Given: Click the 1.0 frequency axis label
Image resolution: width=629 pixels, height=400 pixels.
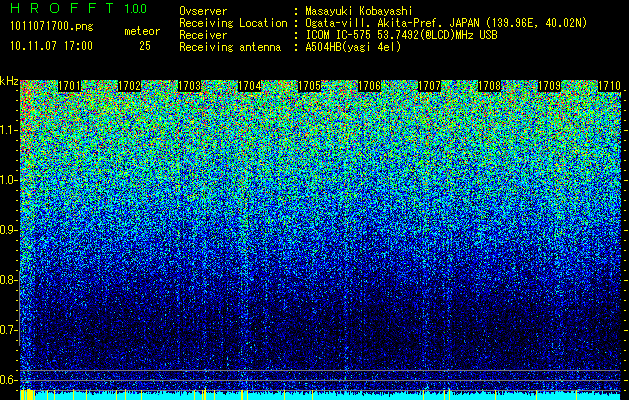Looking at the screenshot, I should pyautogui.click(x=8, y=180).
